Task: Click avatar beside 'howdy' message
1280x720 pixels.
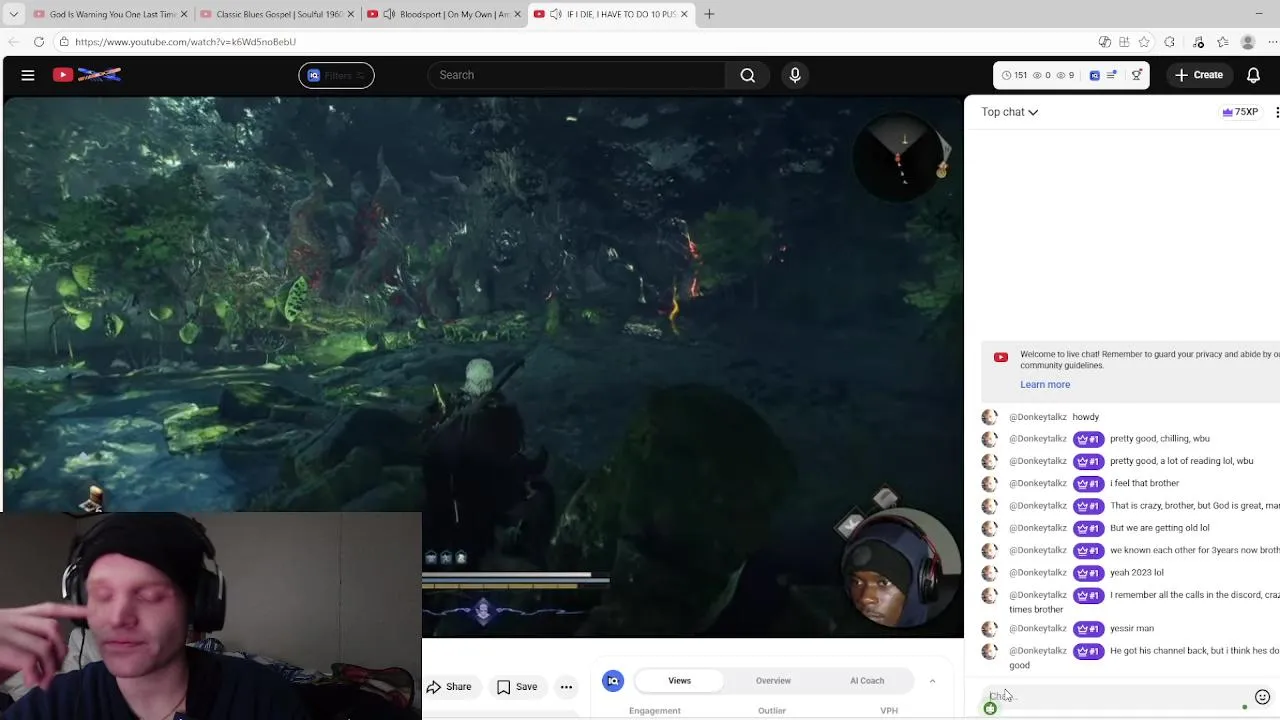Action: [990, 417]
